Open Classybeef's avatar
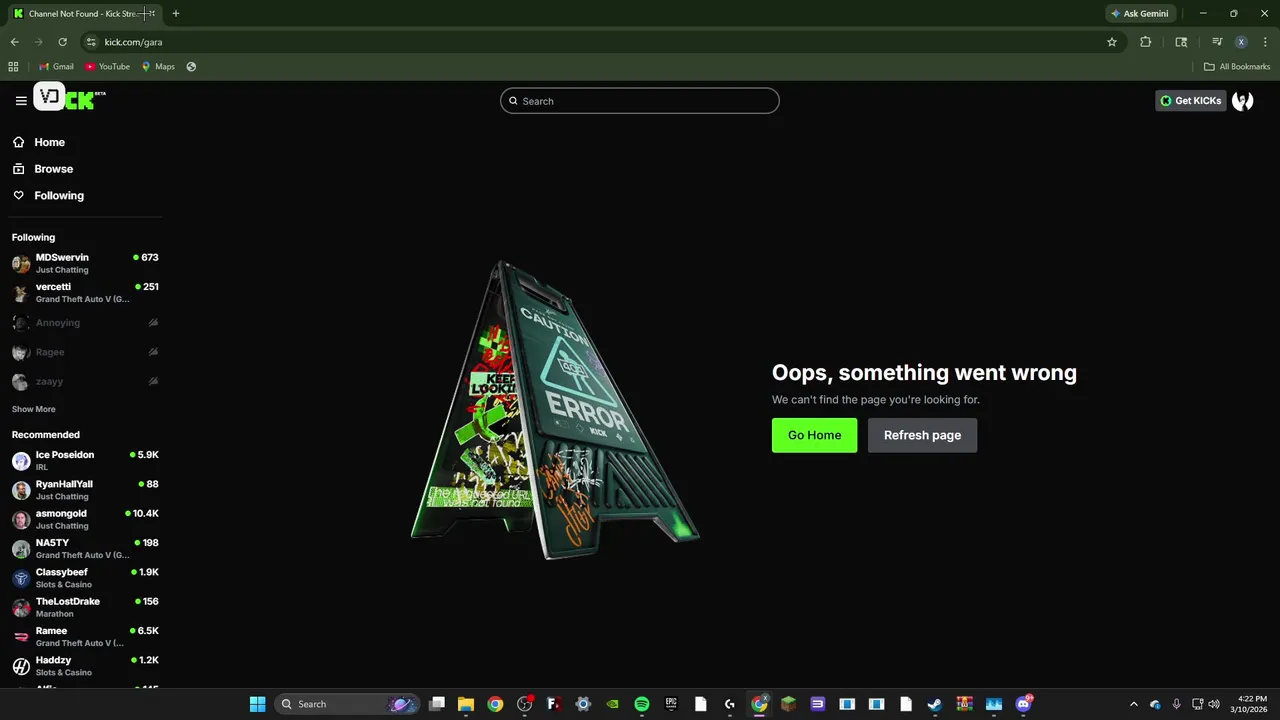The height and width of the screenshot is (720, 1280). coord(21,578)
